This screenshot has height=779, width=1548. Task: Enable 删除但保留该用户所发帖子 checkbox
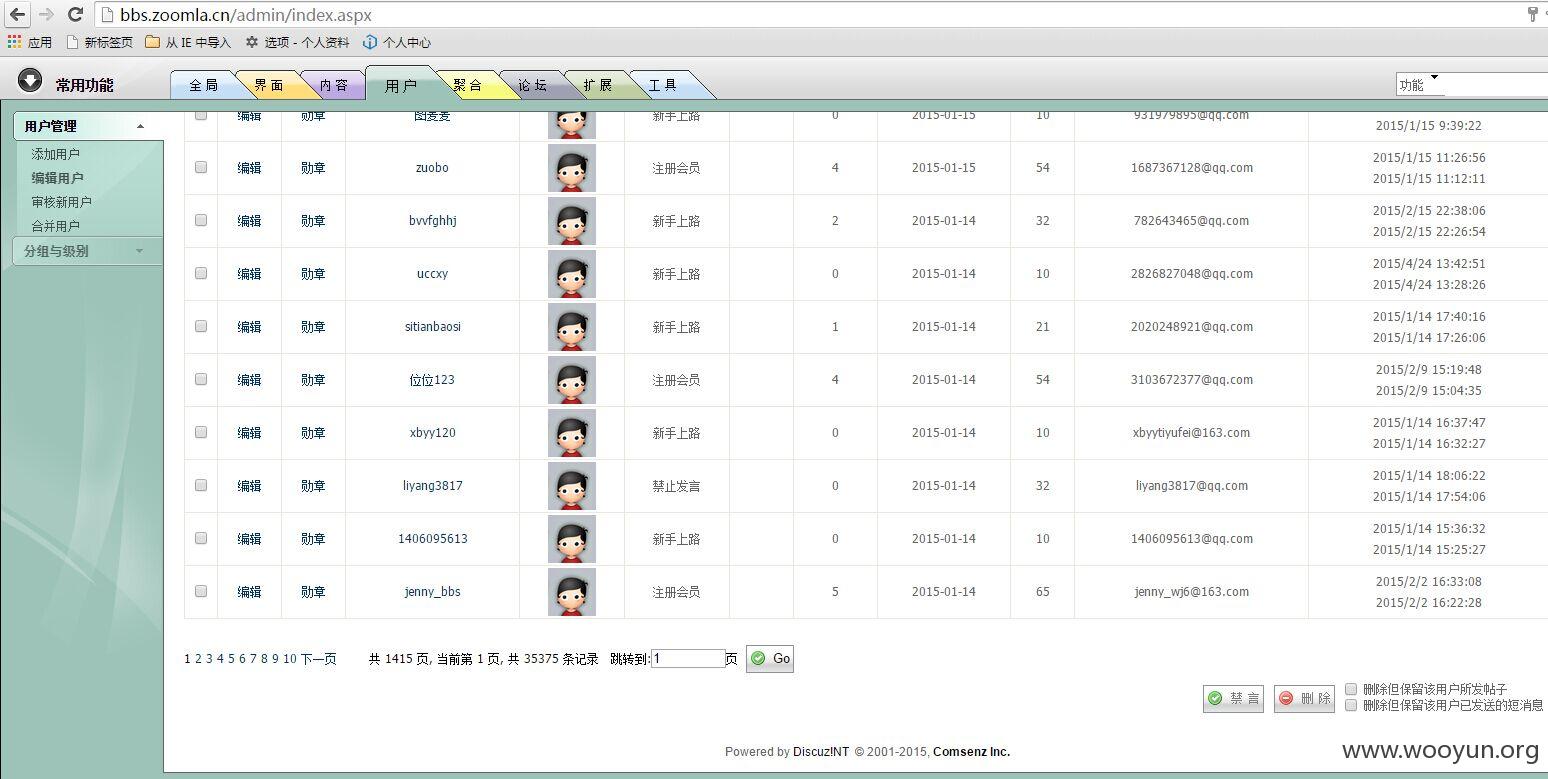click(x=1351, y=689)
